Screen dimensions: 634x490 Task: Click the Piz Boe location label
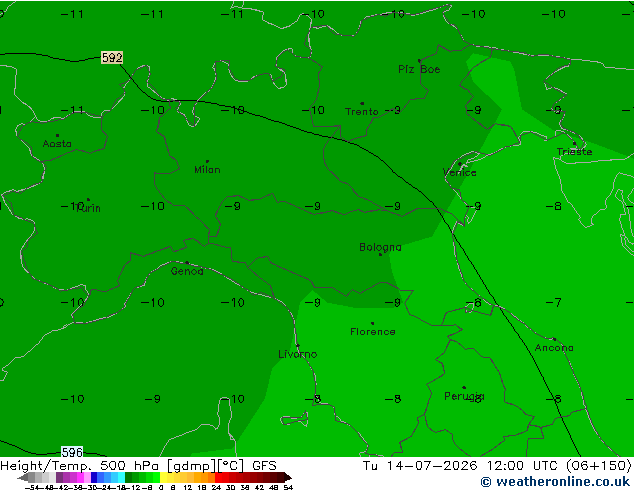pyautogui.click(x=419, y=69)
